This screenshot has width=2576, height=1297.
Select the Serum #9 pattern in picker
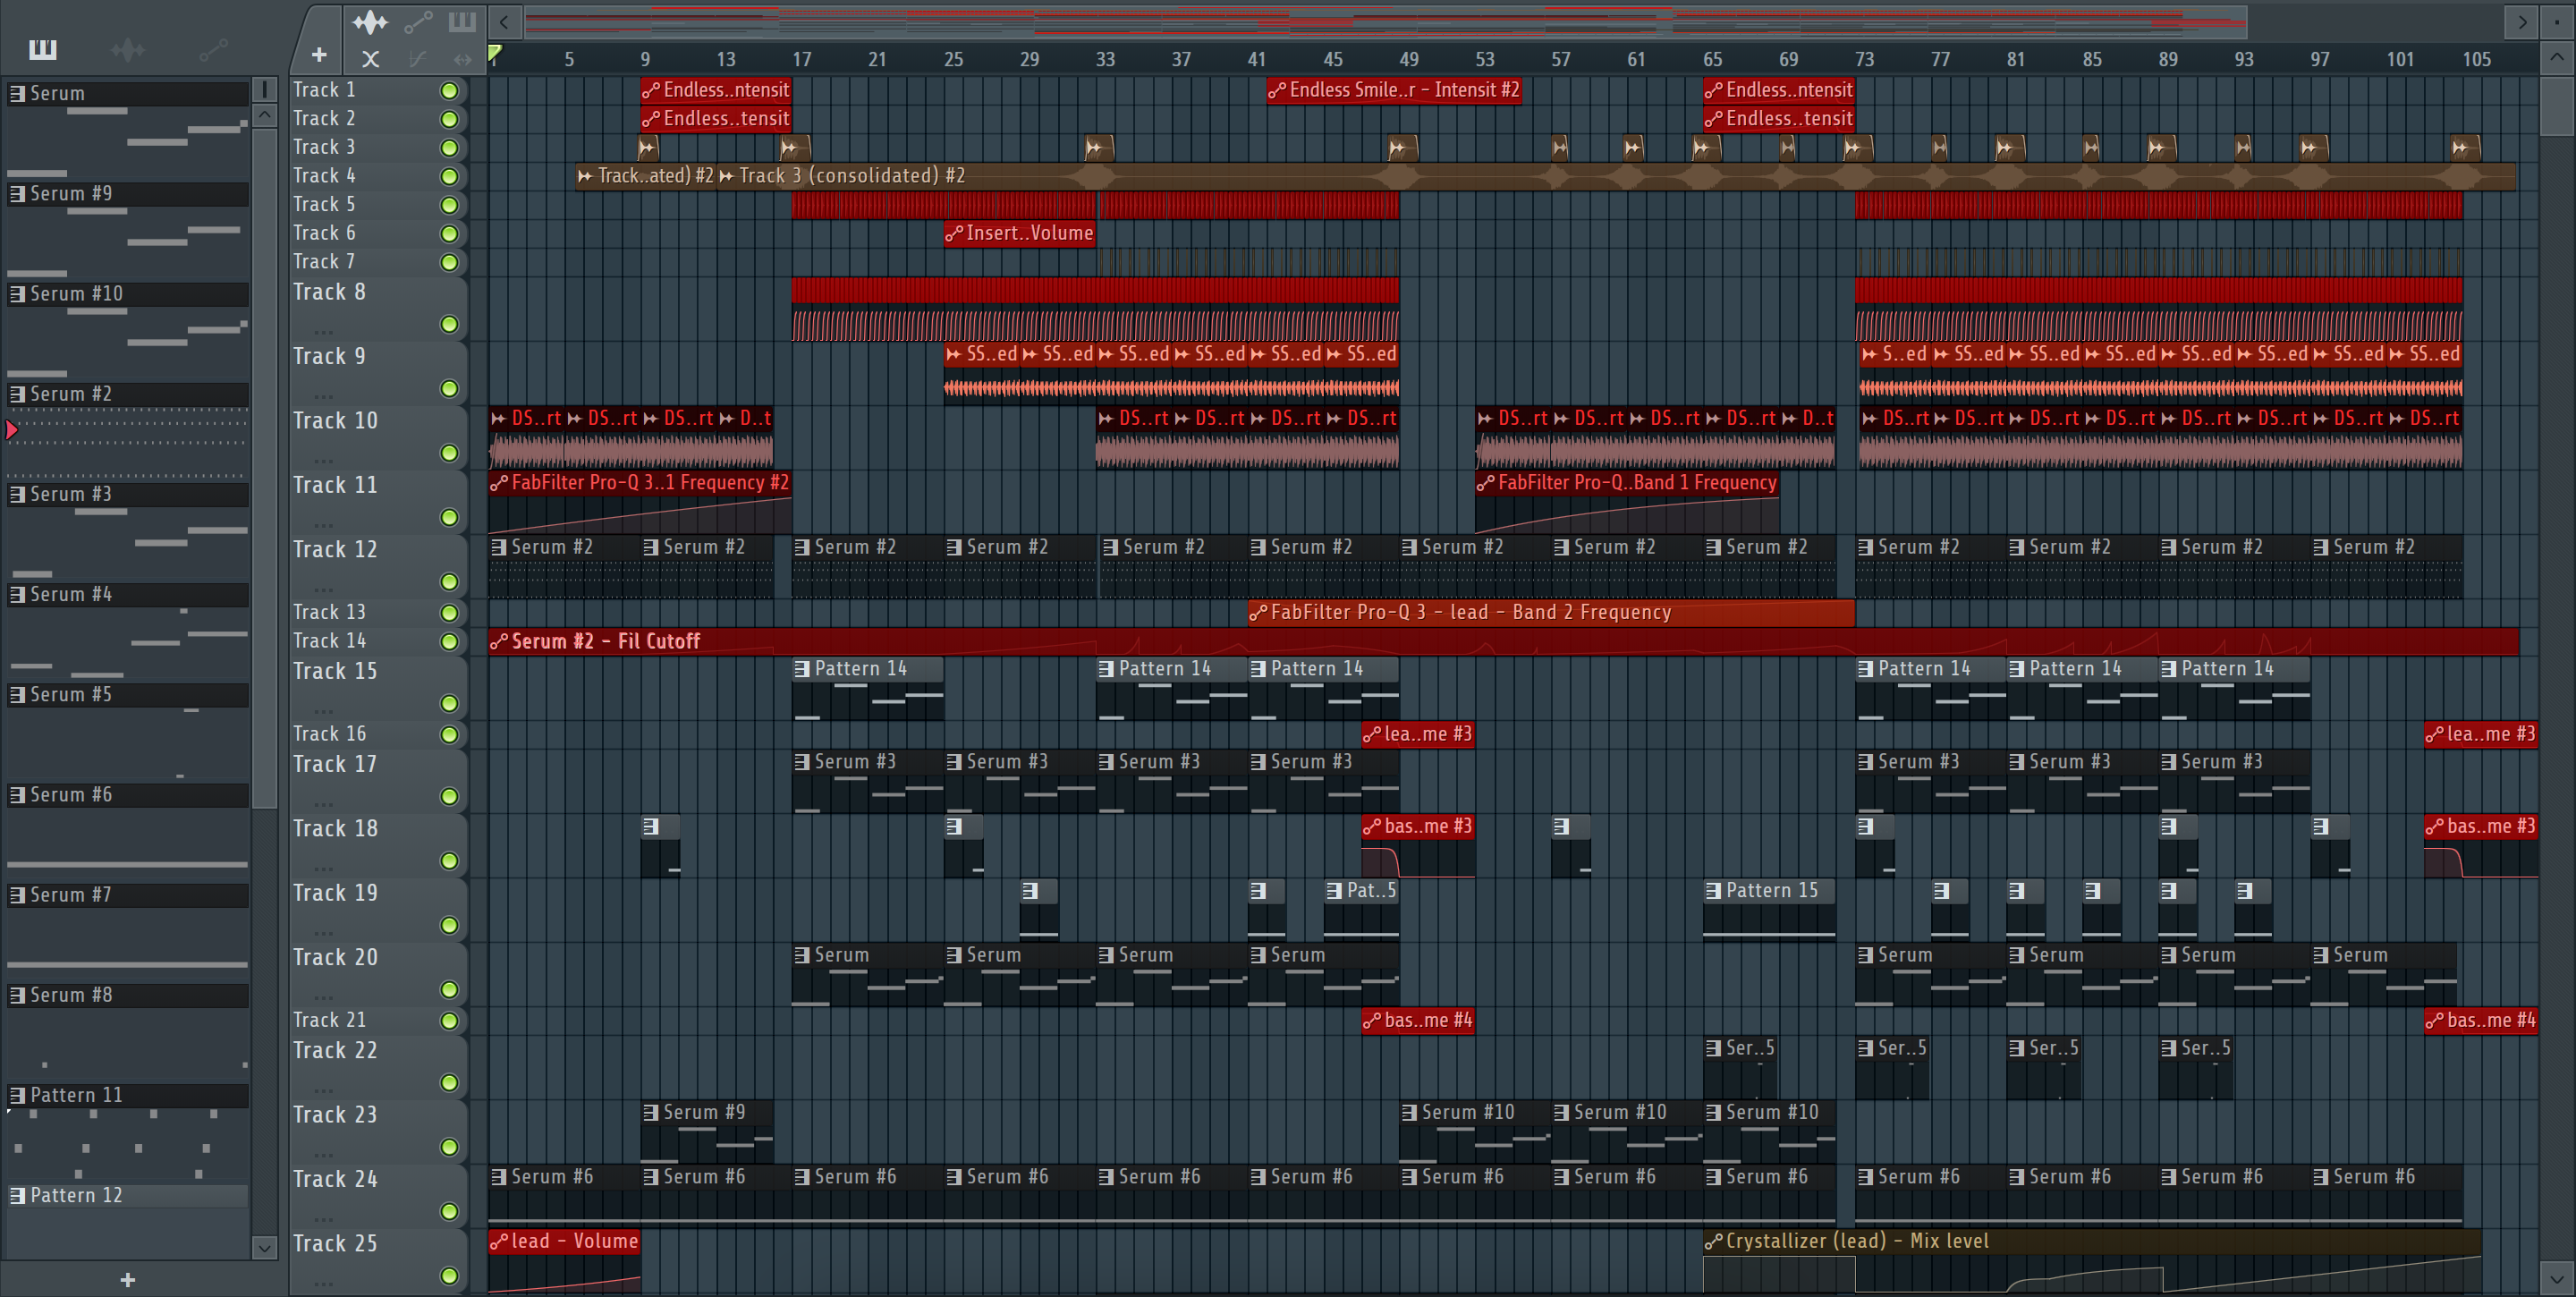[70, 194]
